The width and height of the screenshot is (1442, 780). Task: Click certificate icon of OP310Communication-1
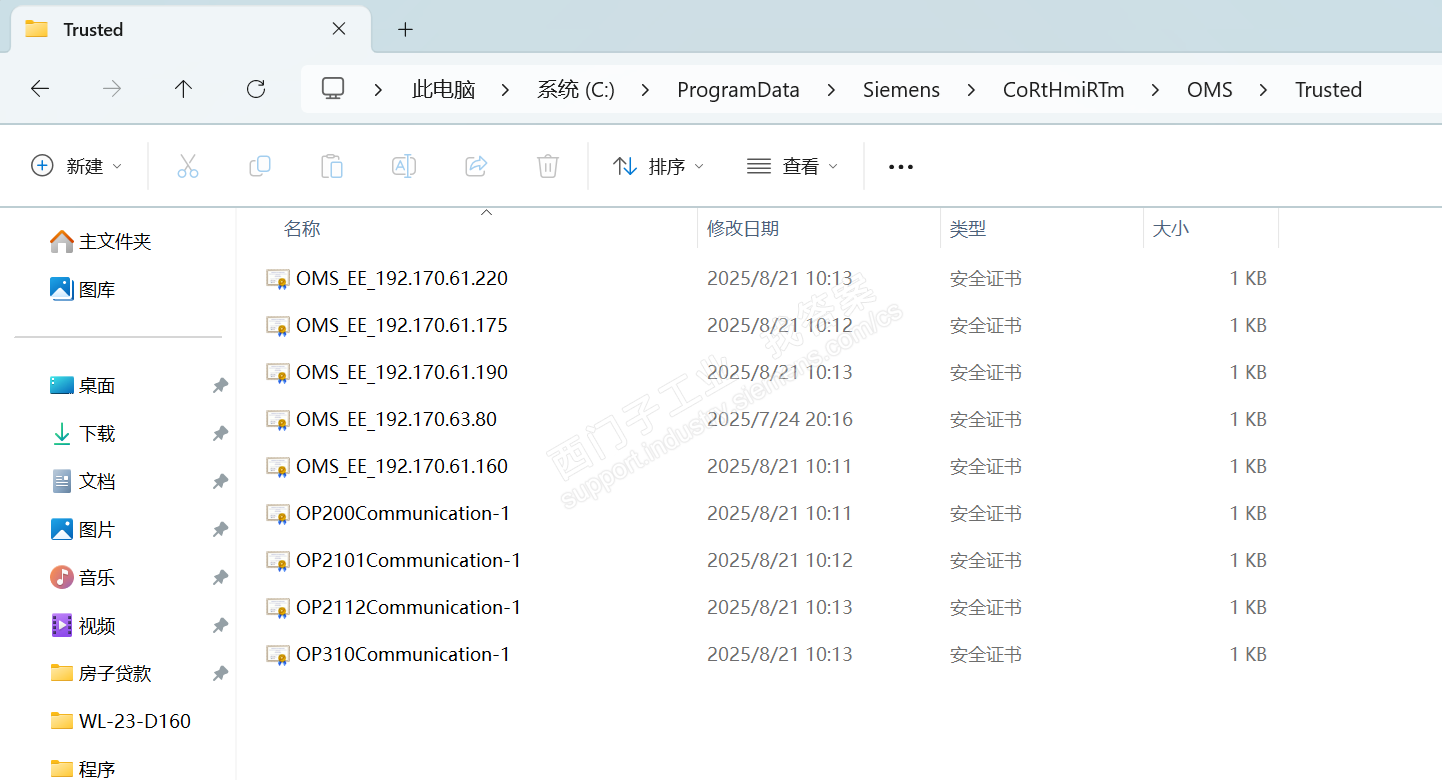coord(278,655)
